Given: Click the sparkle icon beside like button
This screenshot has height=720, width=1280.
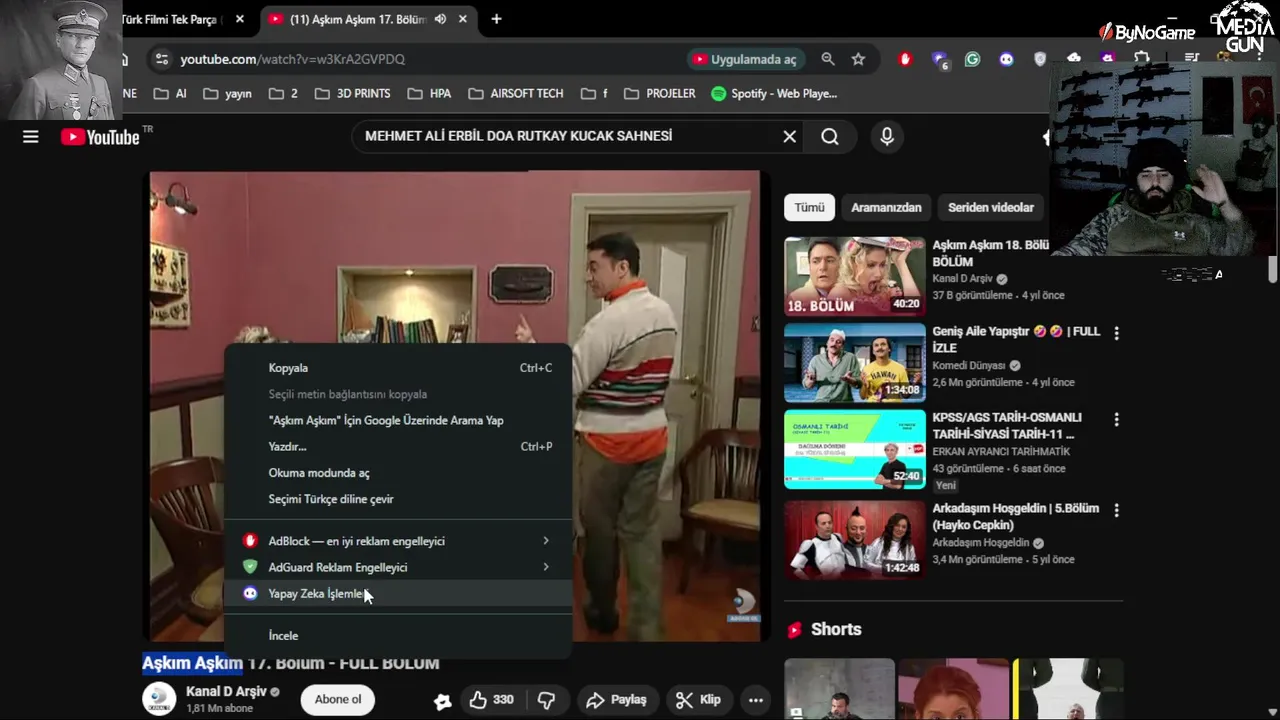Looking at the screenshot, I should (442, 701).
